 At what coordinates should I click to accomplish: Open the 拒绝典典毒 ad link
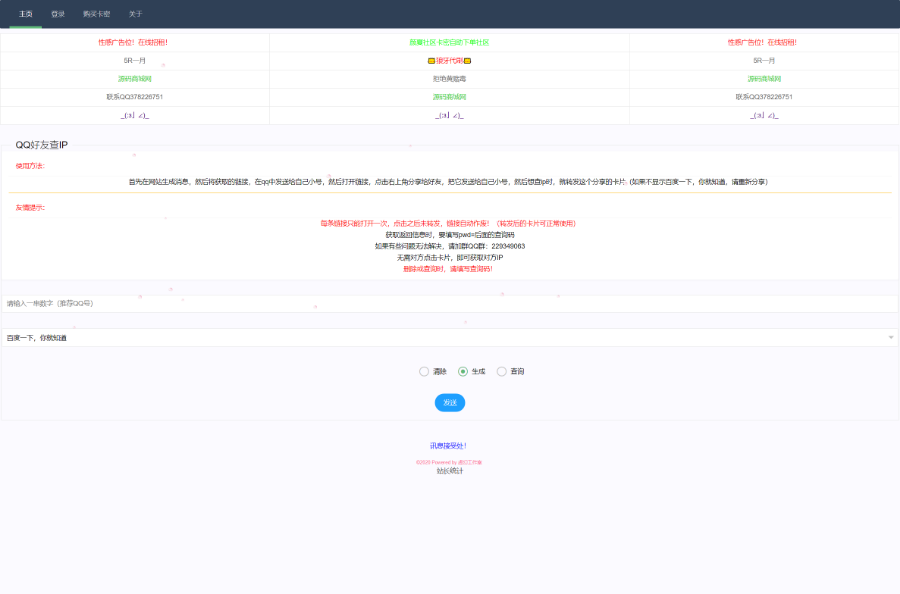click(x=449, y=79)
